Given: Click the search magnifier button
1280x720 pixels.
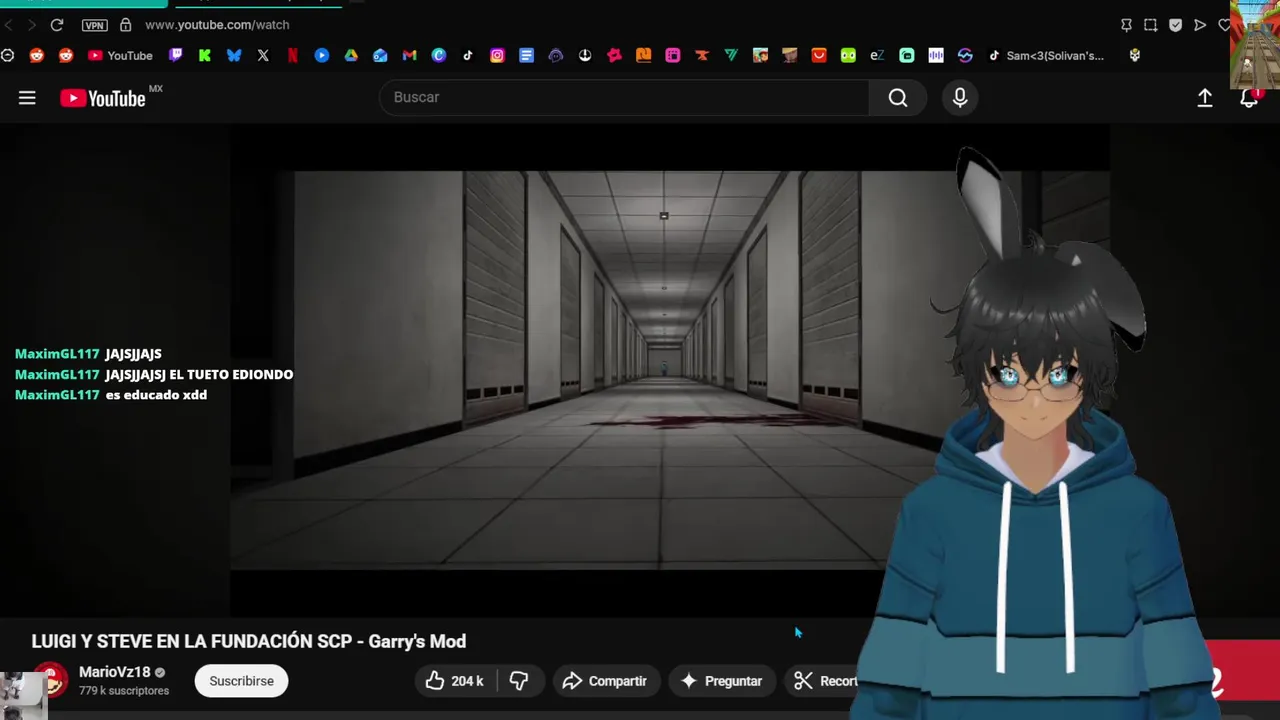Looking at the screenshot, I should (x=898, y=97).
